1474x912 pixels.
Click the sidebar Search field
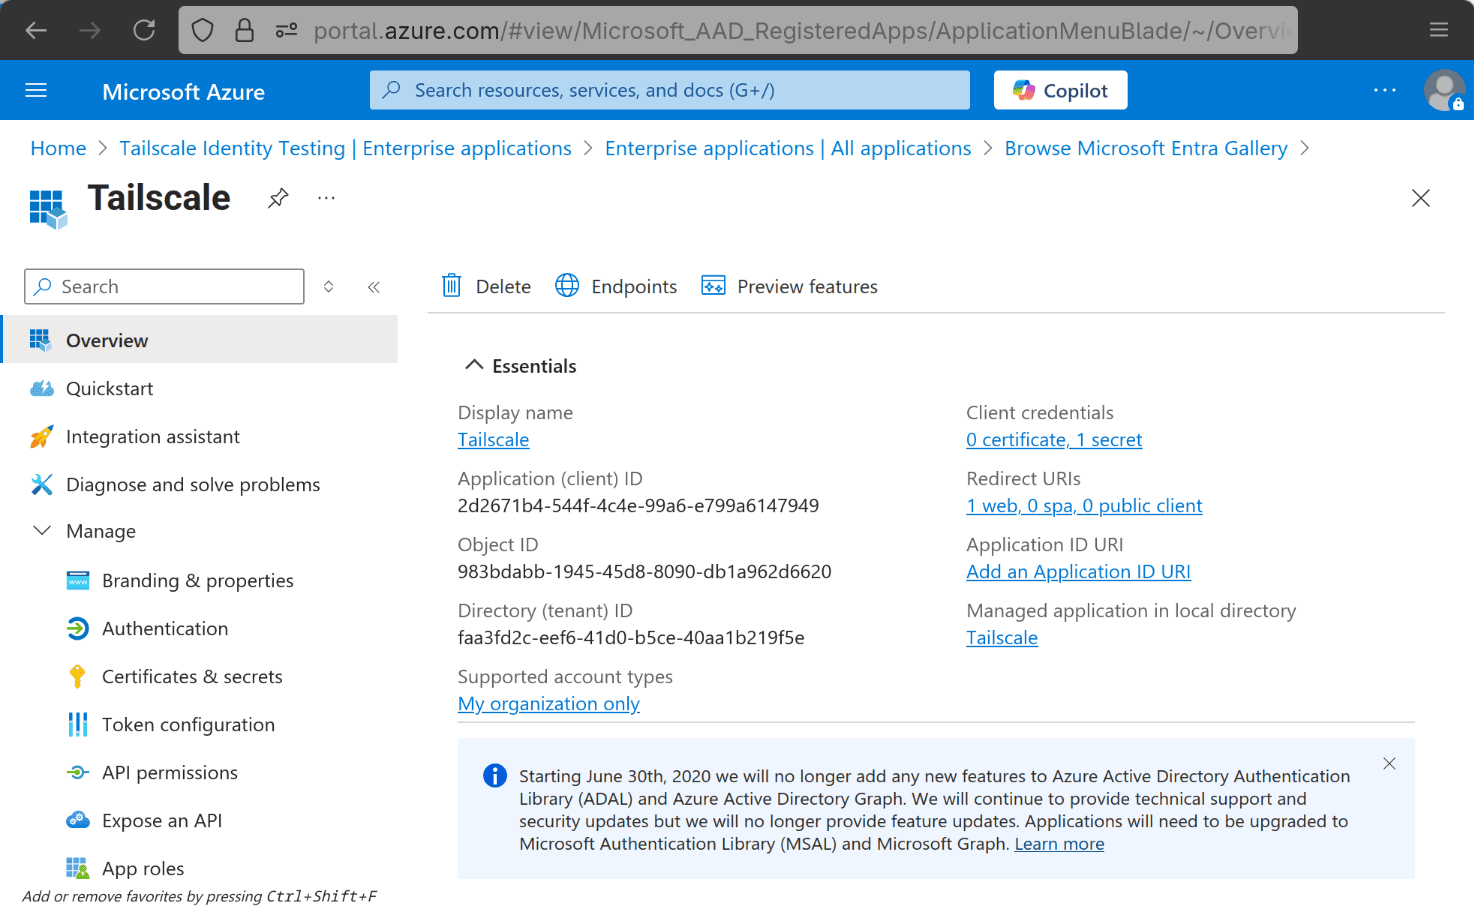click(163, 286)
